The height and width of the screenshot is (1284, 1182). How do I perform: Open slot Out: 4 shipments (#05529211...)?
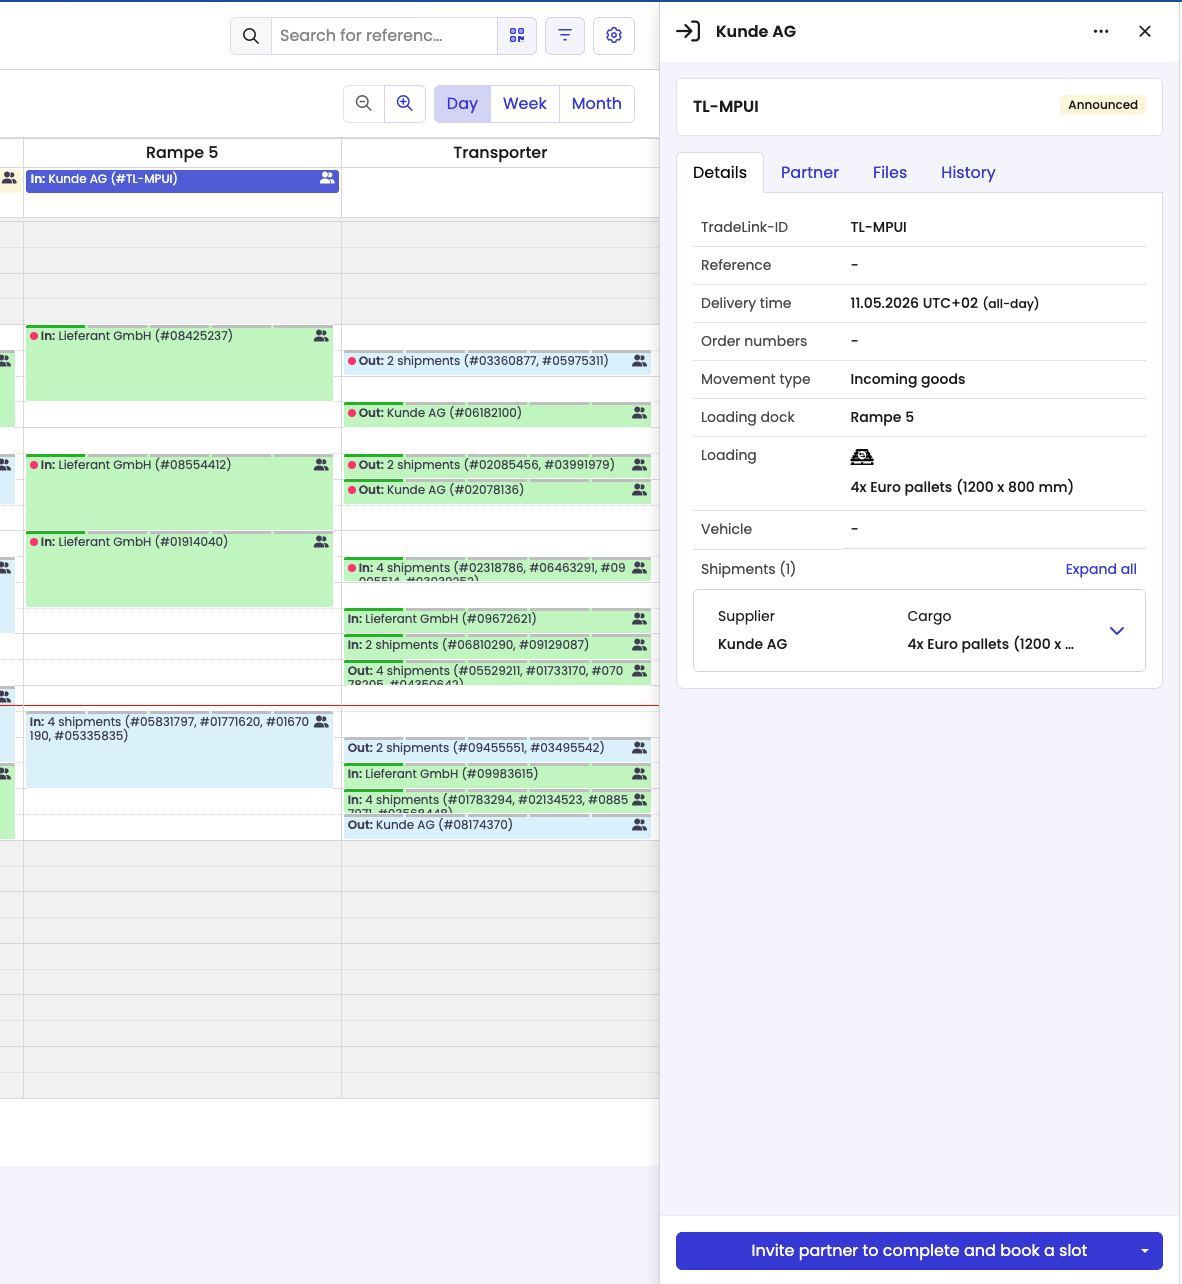(498, 673)
